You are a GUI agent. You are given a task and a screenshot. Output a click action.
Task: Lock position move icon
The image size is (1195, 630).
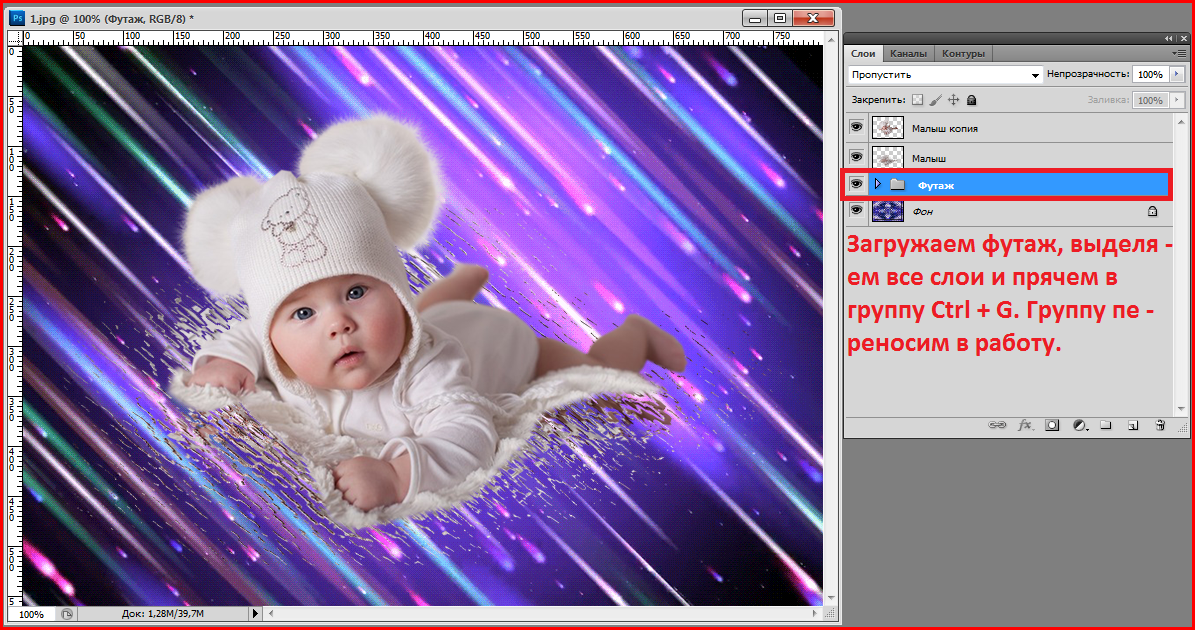[953, 100]
